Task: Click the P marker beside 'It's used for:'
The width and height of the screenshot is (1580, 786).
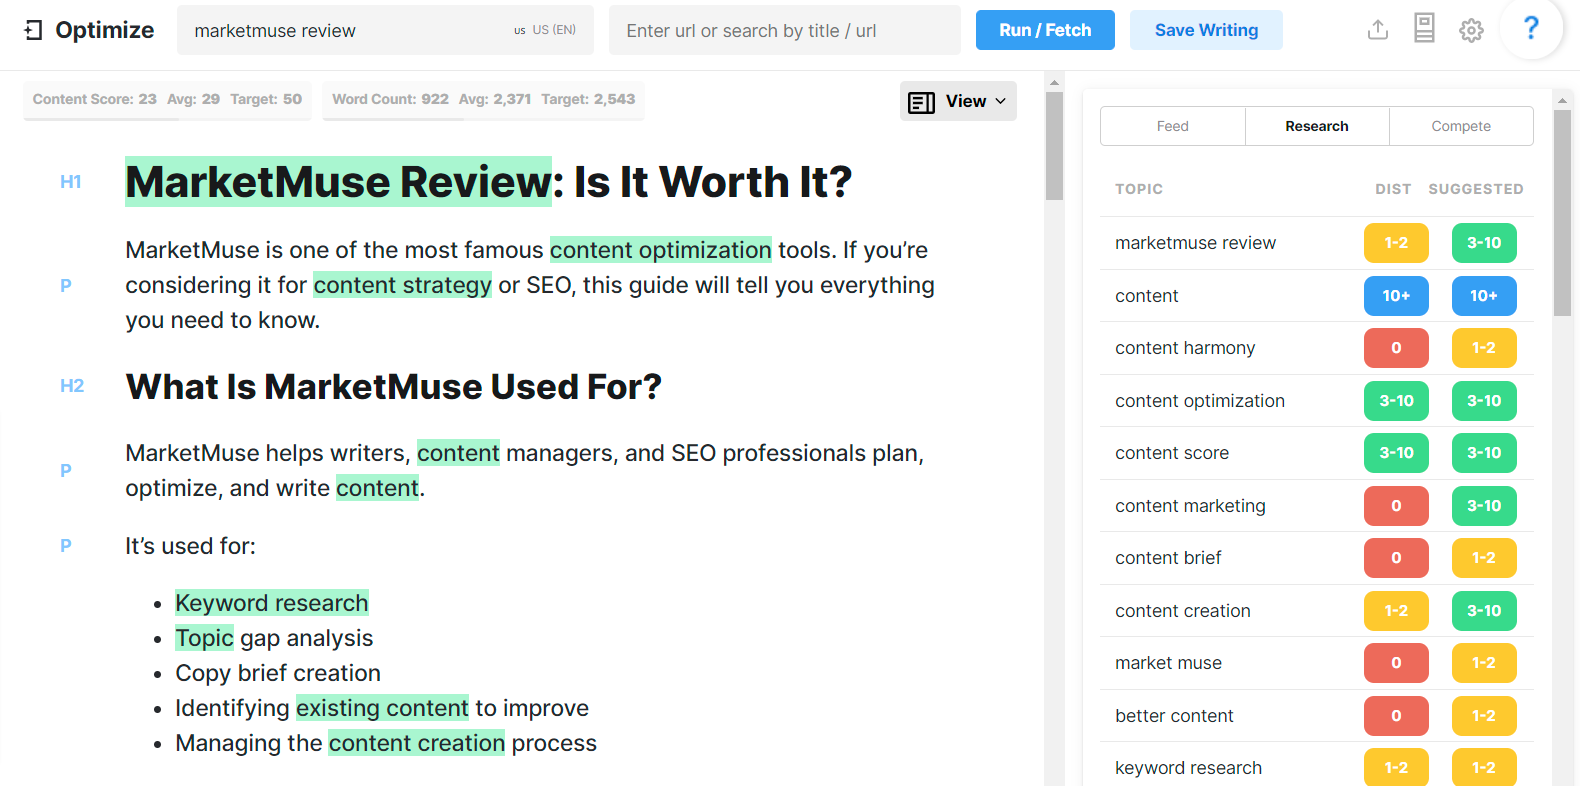Action: point(66,546)
